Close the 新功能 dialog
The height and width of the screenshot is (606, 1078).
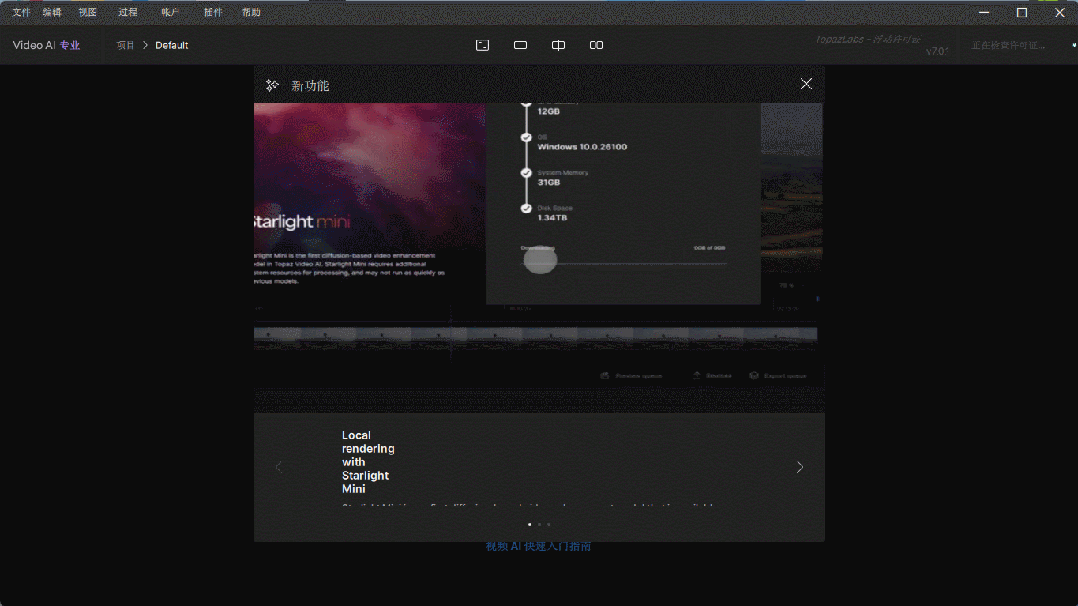(806, 84)
